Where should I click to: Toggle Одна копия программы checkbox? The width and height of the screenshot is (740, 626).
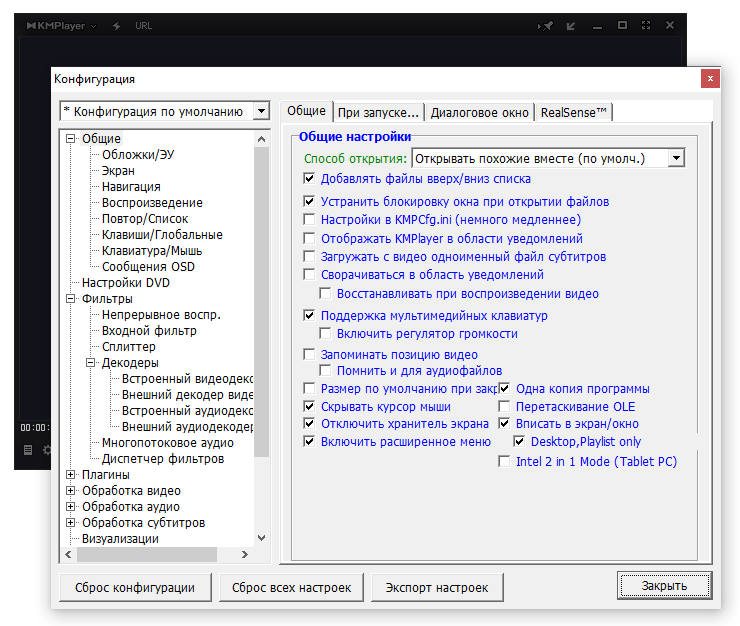[x=504, y=389]
